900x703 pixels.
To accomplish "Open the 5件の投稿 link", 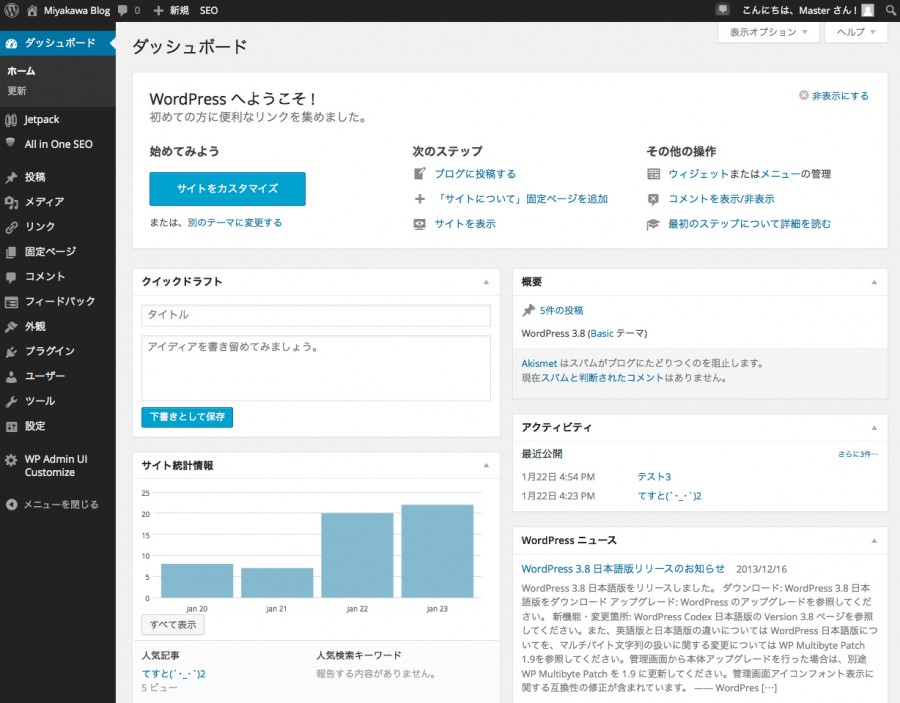I will [561, 310].
